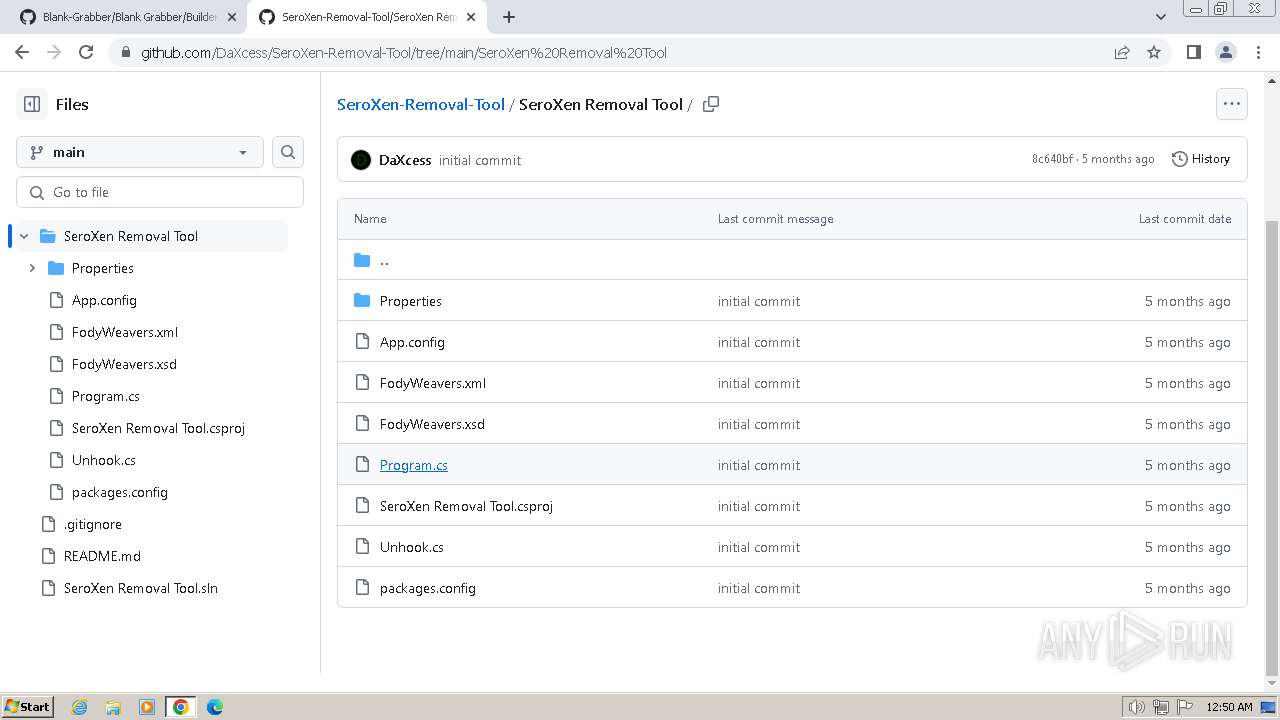Open SeroXen Removal Tool.csproj in table

(x=466, y=506)
